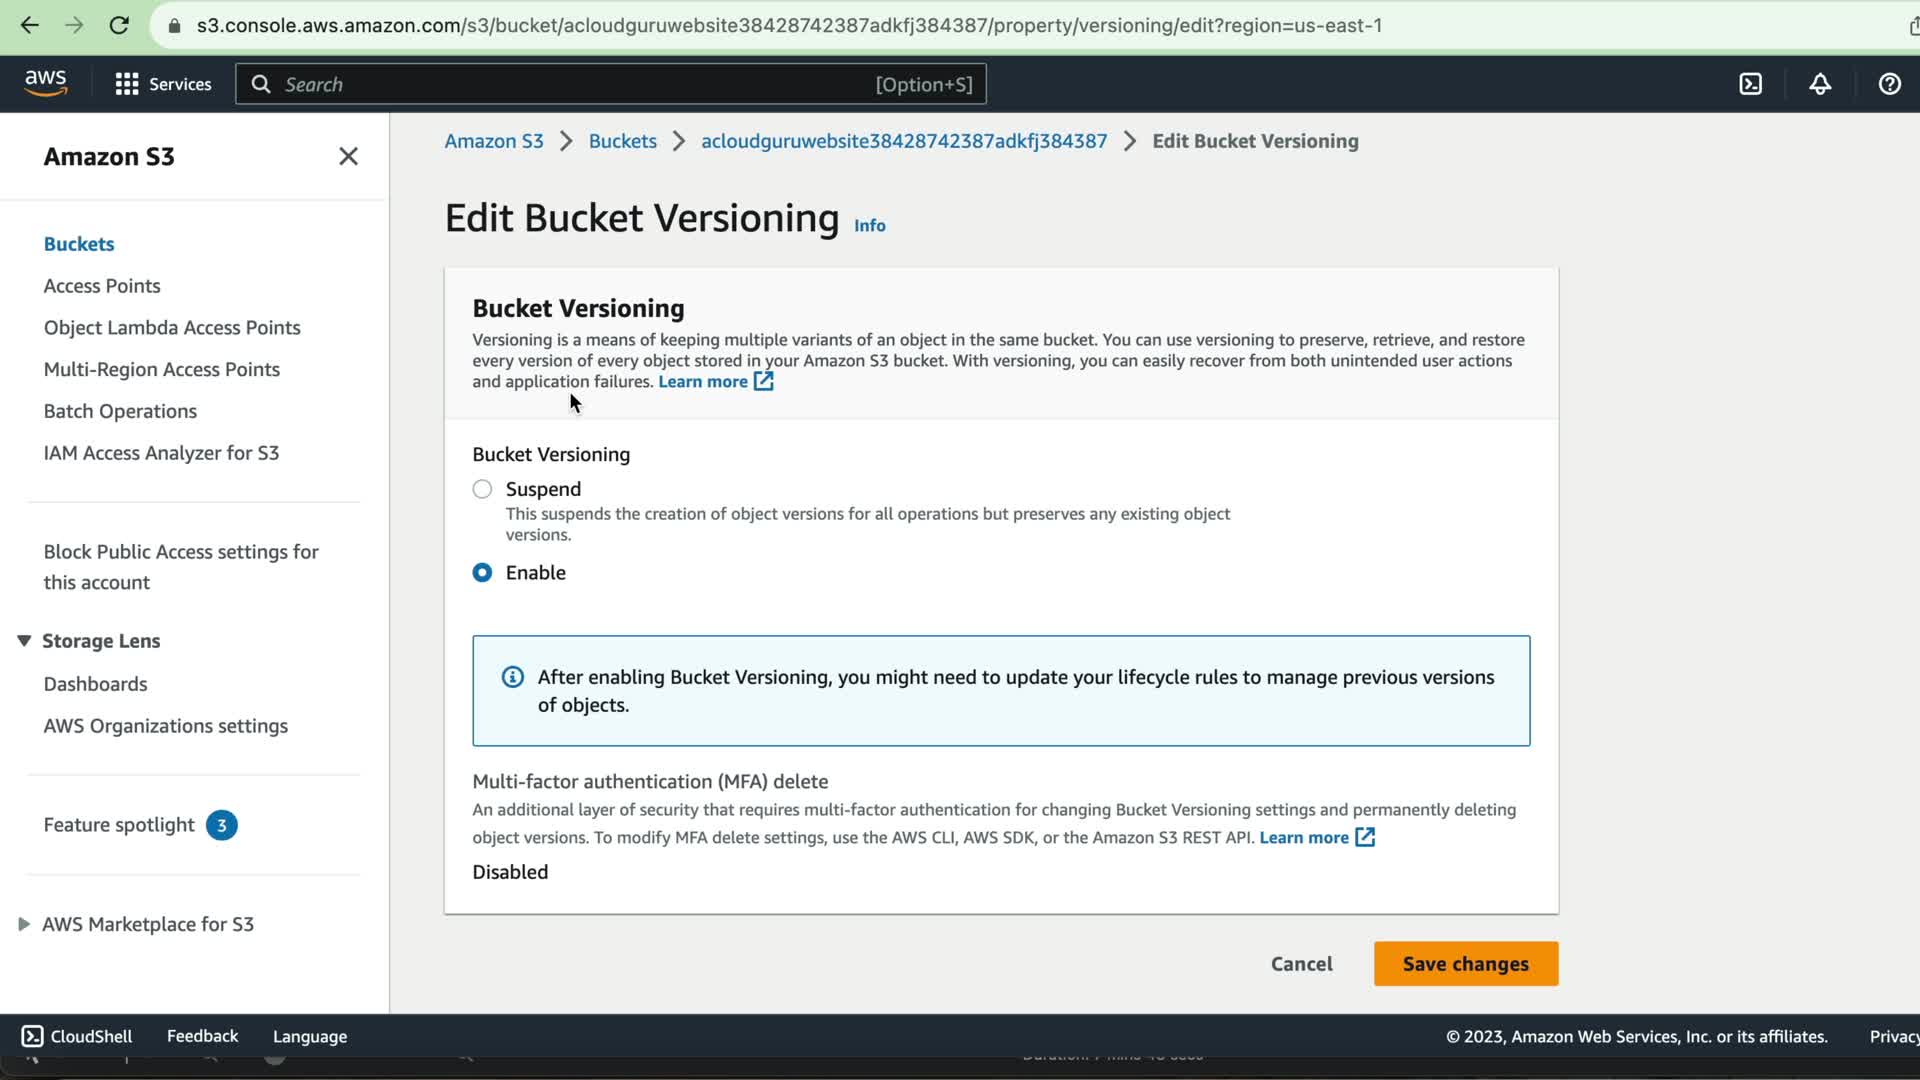Open CloudShell from the top navigation bar

pos(1750,84)
